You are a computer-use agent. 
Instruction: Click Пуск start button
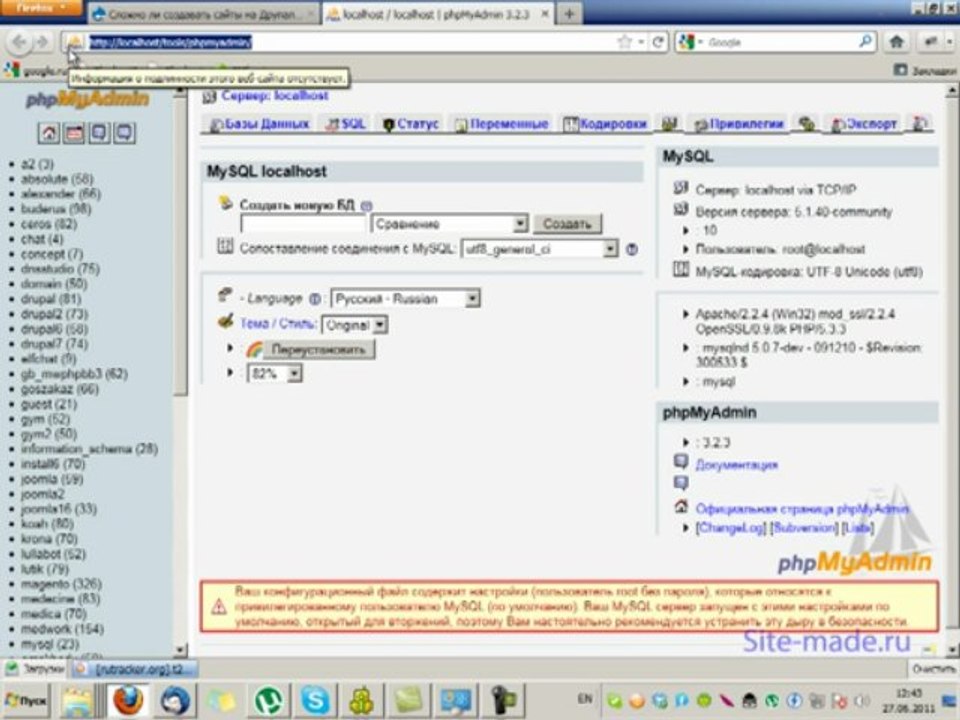click(x=26, y=700)
